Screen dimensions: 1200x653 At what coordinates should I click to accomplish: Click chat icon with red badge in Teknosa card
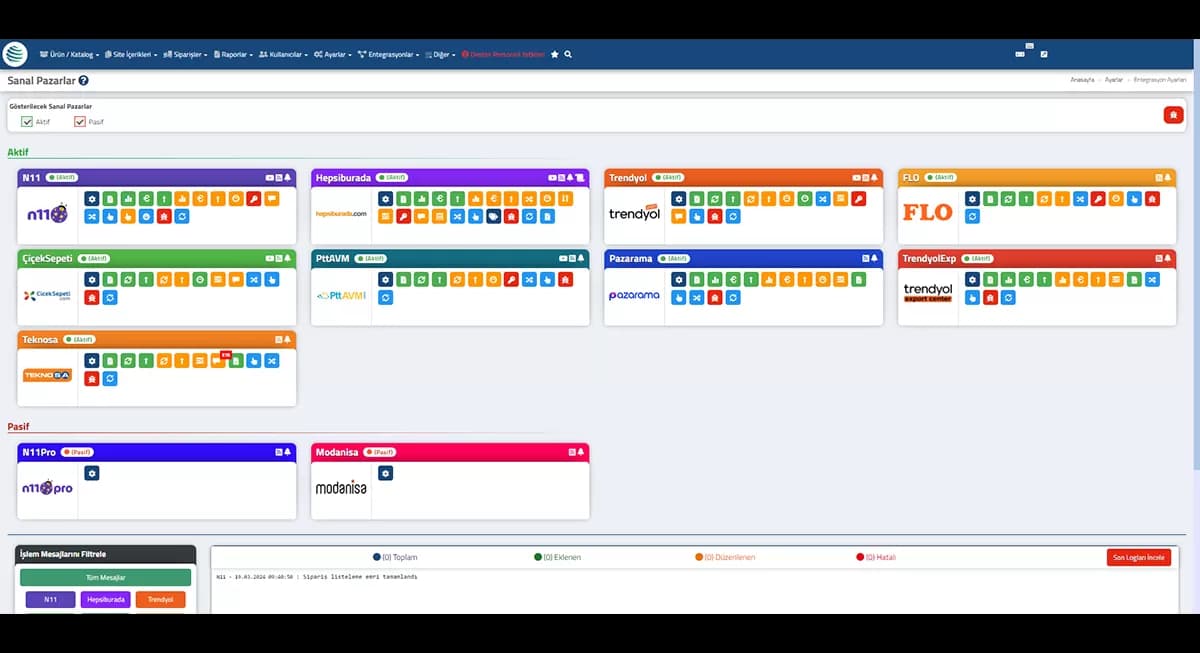point(218,360)
